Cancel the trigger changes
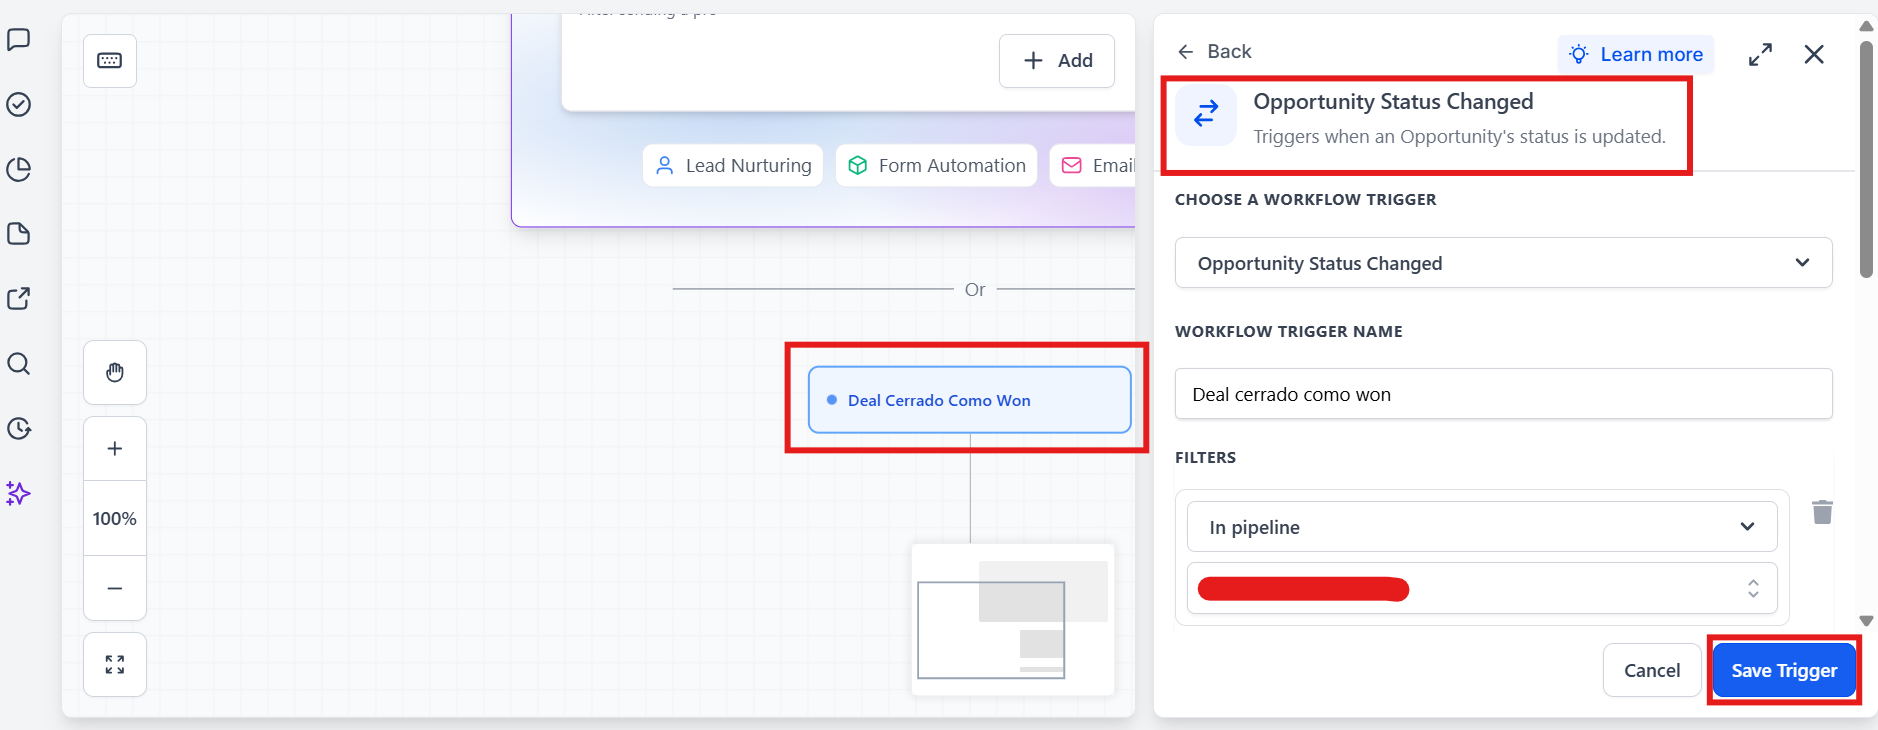 pyautogui.click(x=1652, y=670)
